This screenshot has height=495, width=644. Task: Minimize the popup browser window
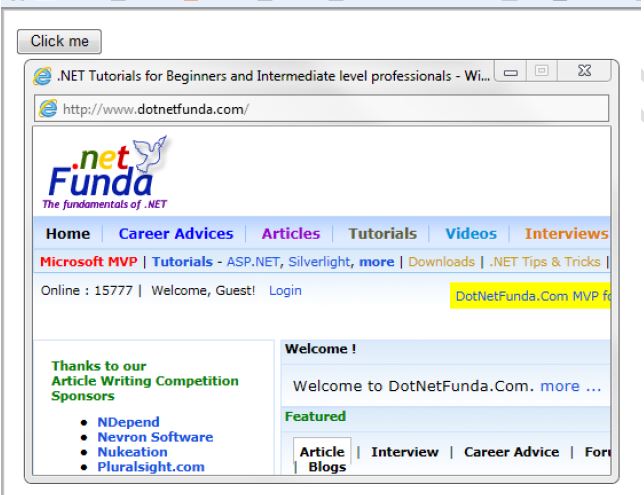[x=511, y=72]
